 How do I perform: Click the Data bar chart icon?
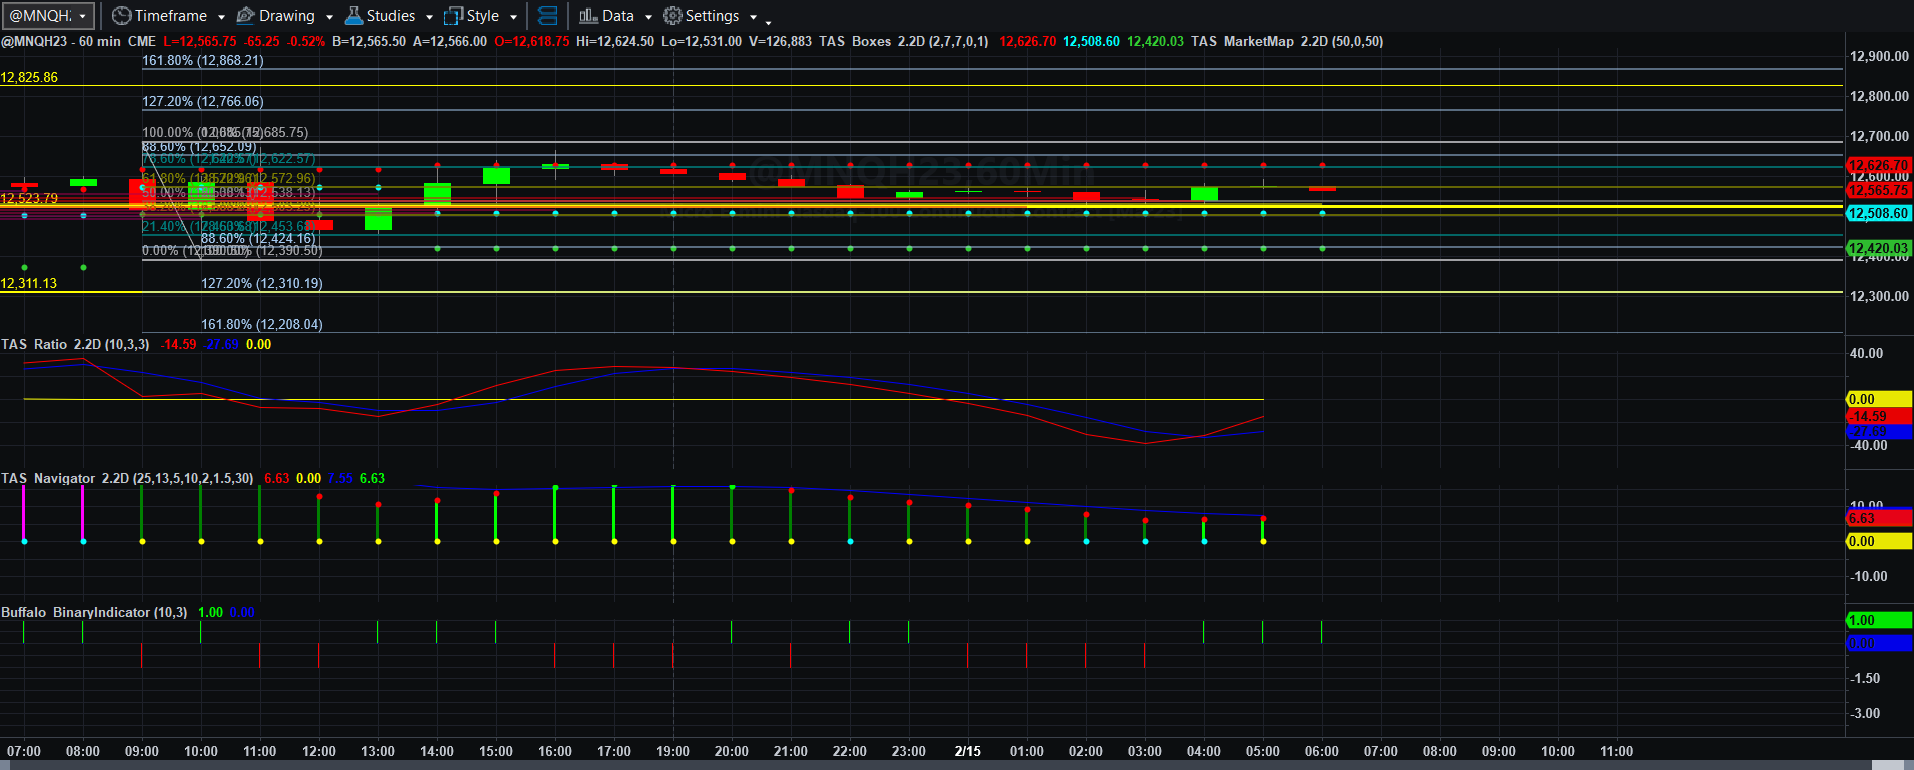[588, 16]
